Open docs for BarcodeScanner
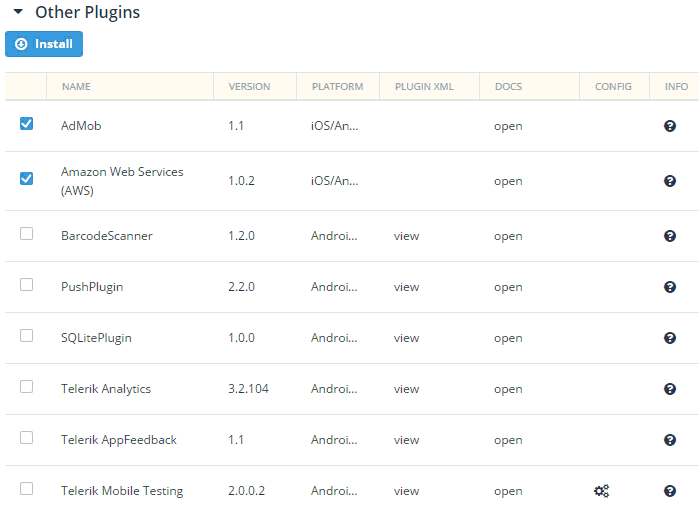This screenshot has width=700, height=516. tap(508, 237)
